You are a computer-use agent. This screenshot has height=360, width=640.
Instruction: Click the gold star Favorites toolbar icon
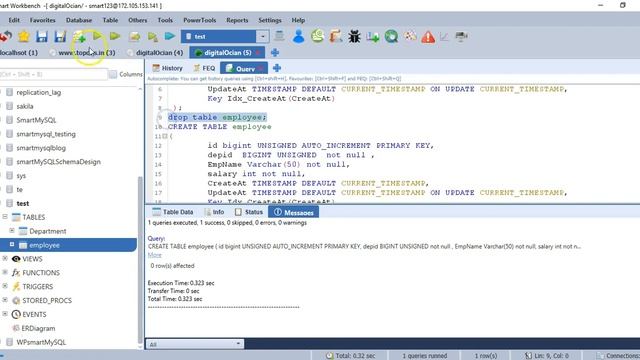(x=24, y=37)
